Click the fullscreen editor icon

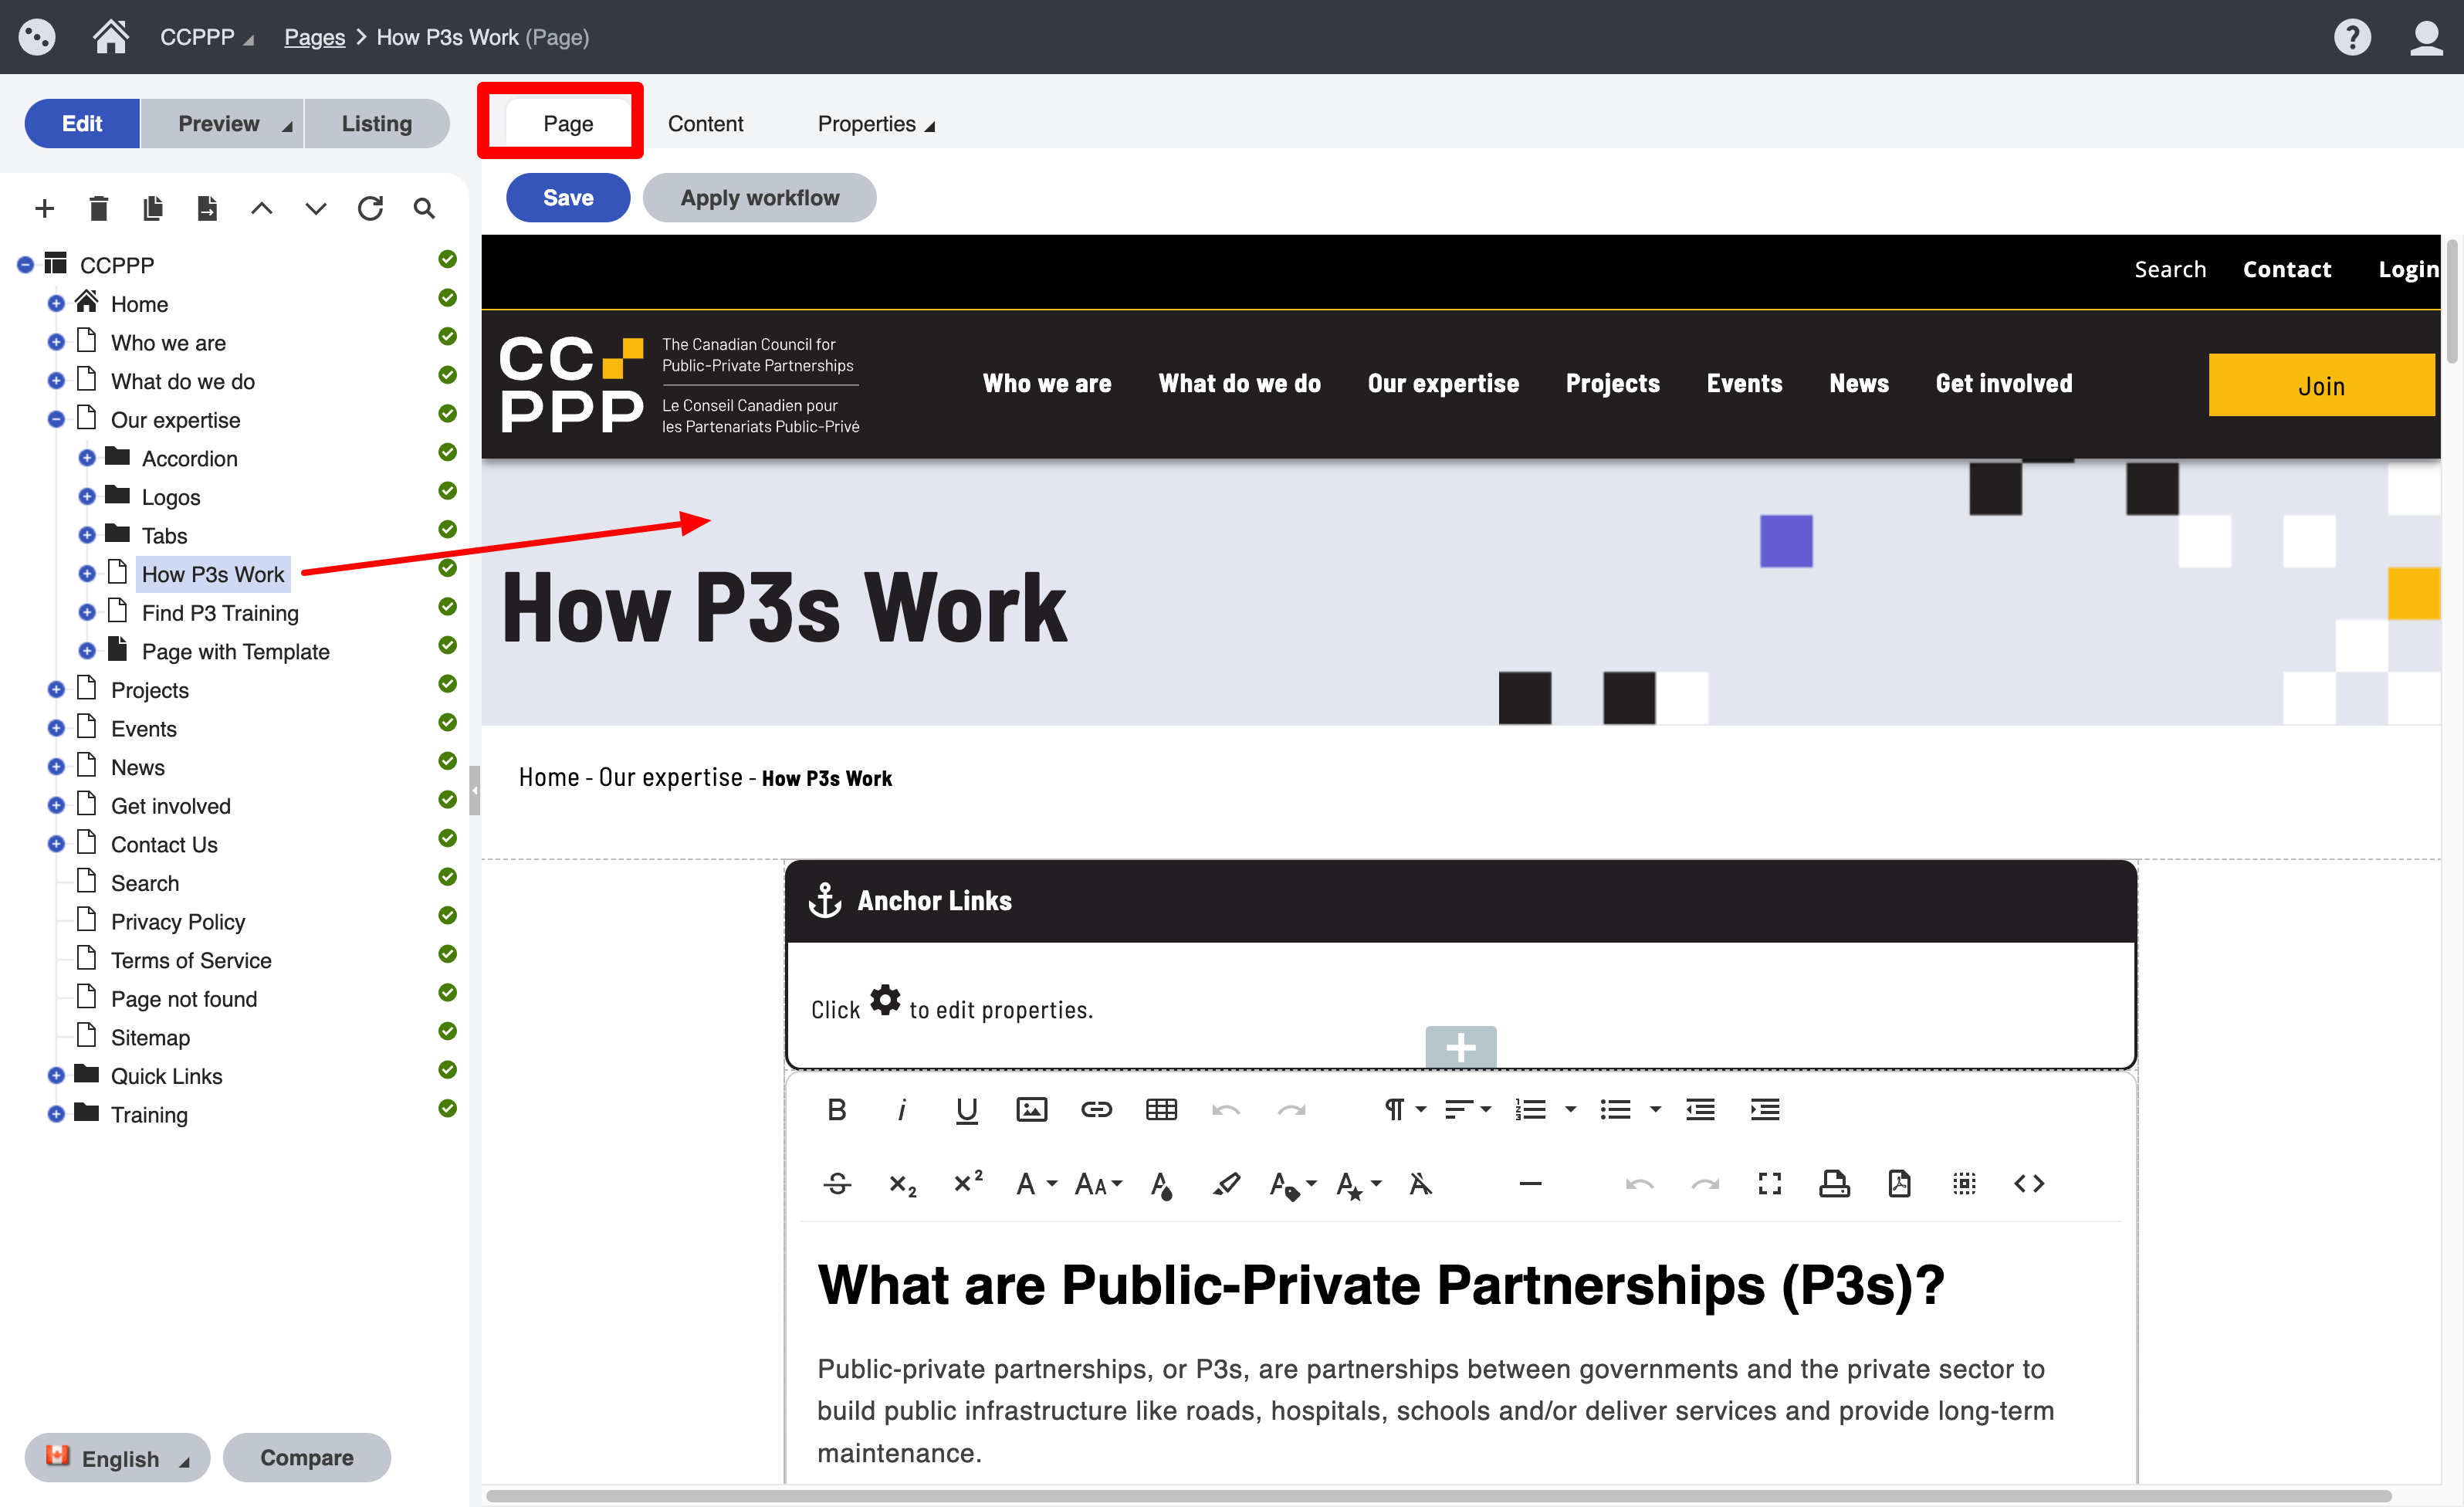1770,1184
